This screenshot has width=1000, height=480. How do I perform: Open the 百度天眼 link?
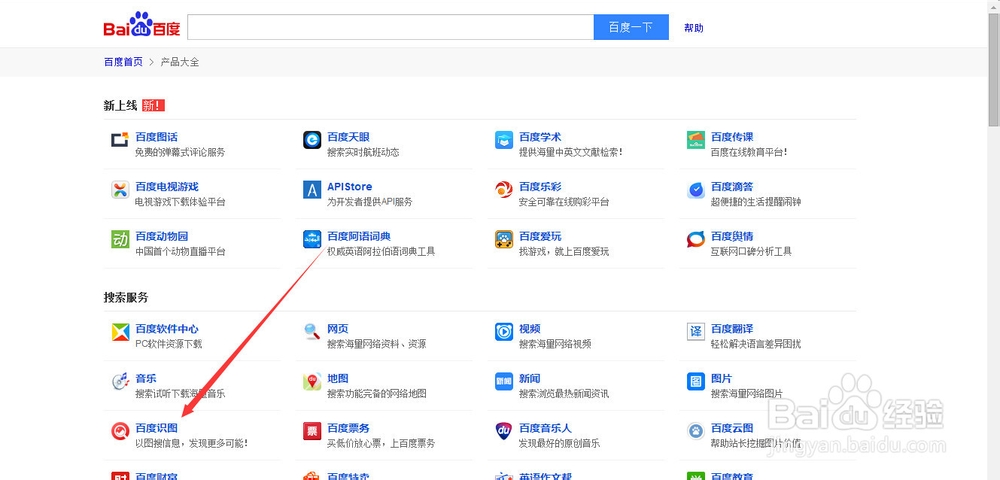tap(348, 137)
